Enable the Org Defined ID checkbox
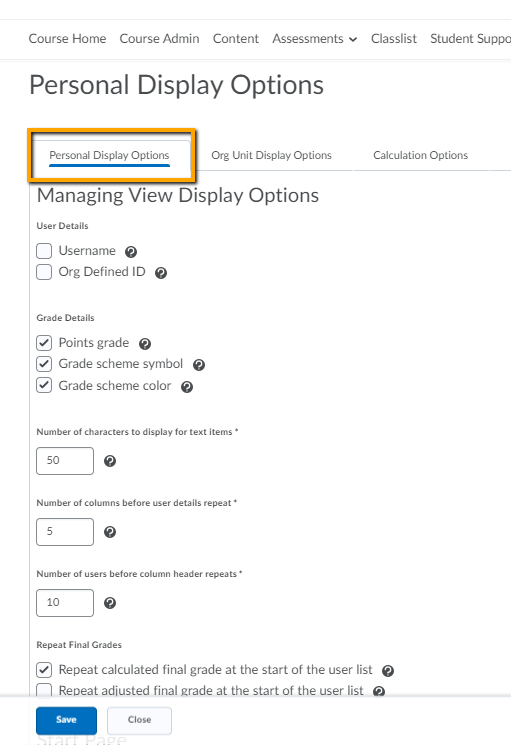This screenshot has height=745, width=511. (x=44, y=272)
